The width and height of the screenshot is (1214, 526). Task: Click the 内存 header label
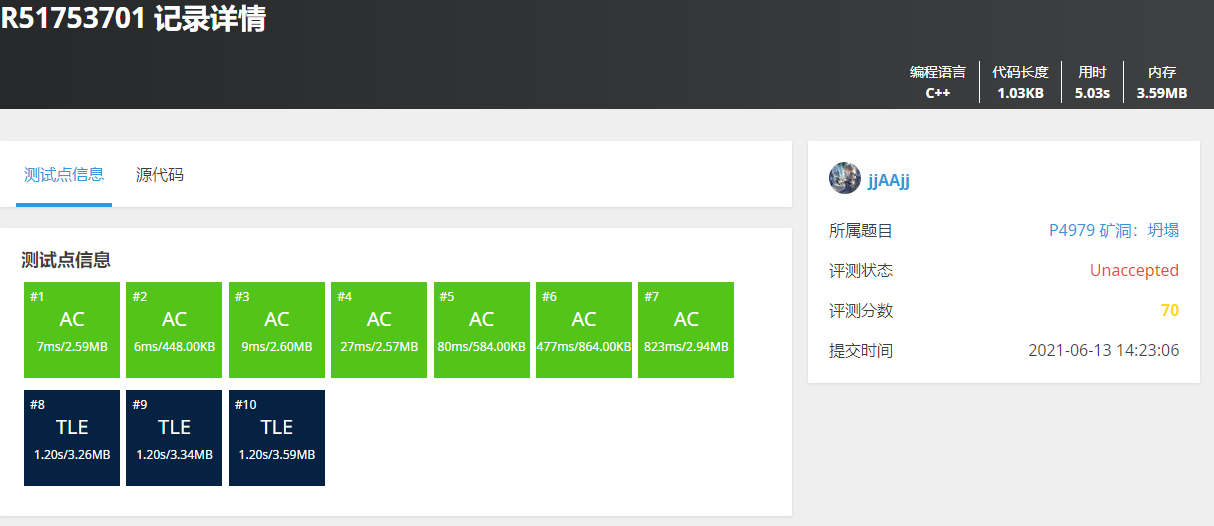(x=1162, y=72)
